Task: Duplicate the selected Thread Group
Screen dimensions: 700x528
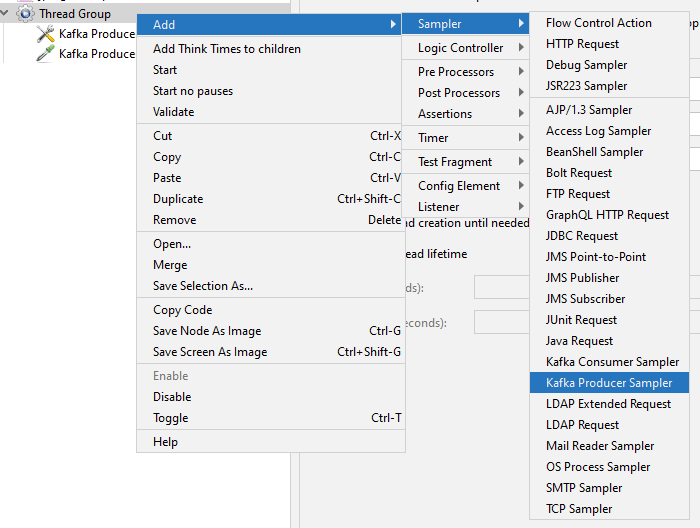Action: pos(178,199)
